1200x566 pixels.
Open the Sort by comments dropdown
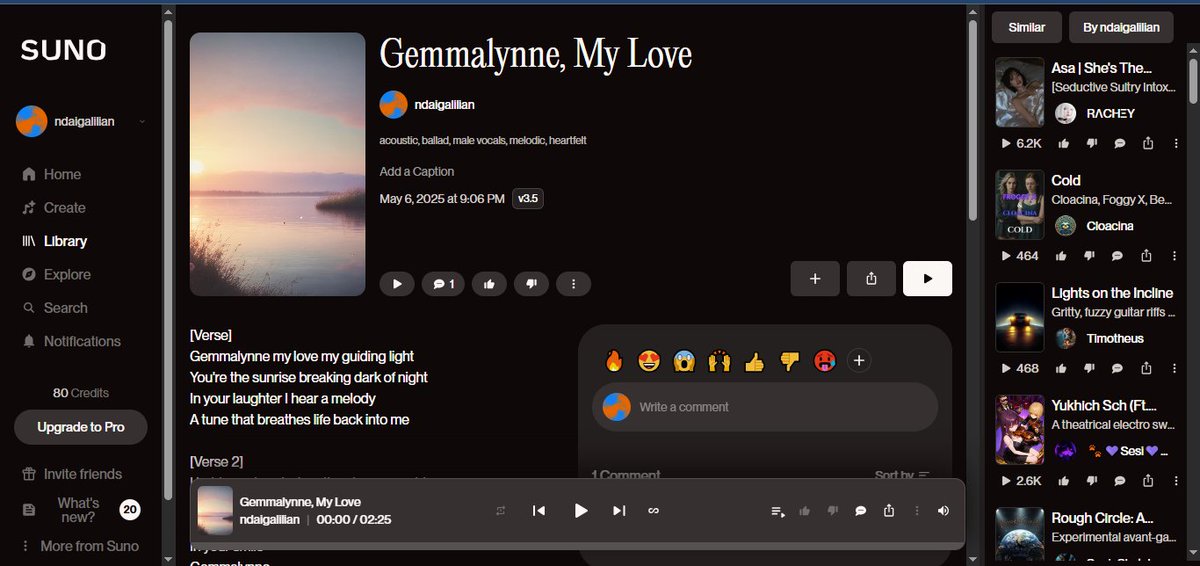(902, 475)
